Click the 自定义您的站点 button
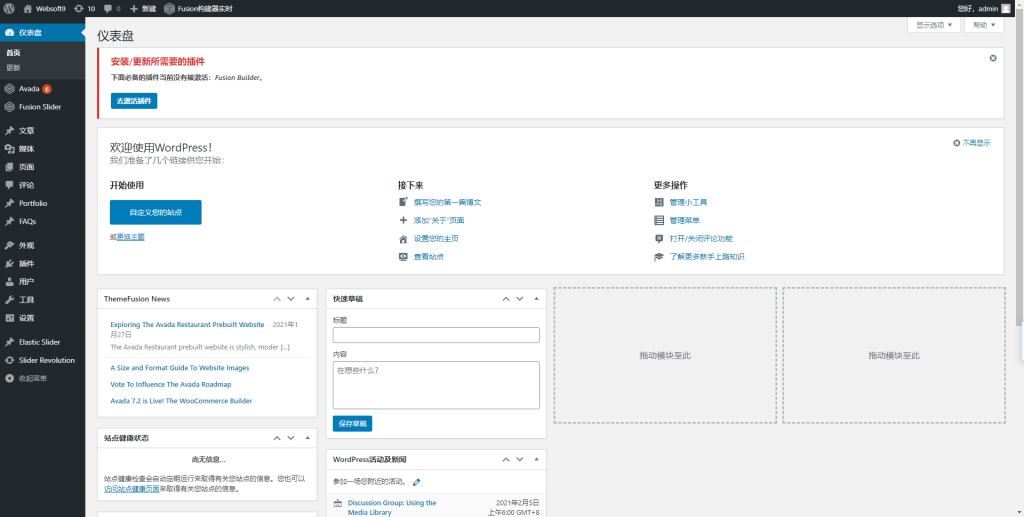The width and height of the screenshot is (1024, 517). click(156, 212)
